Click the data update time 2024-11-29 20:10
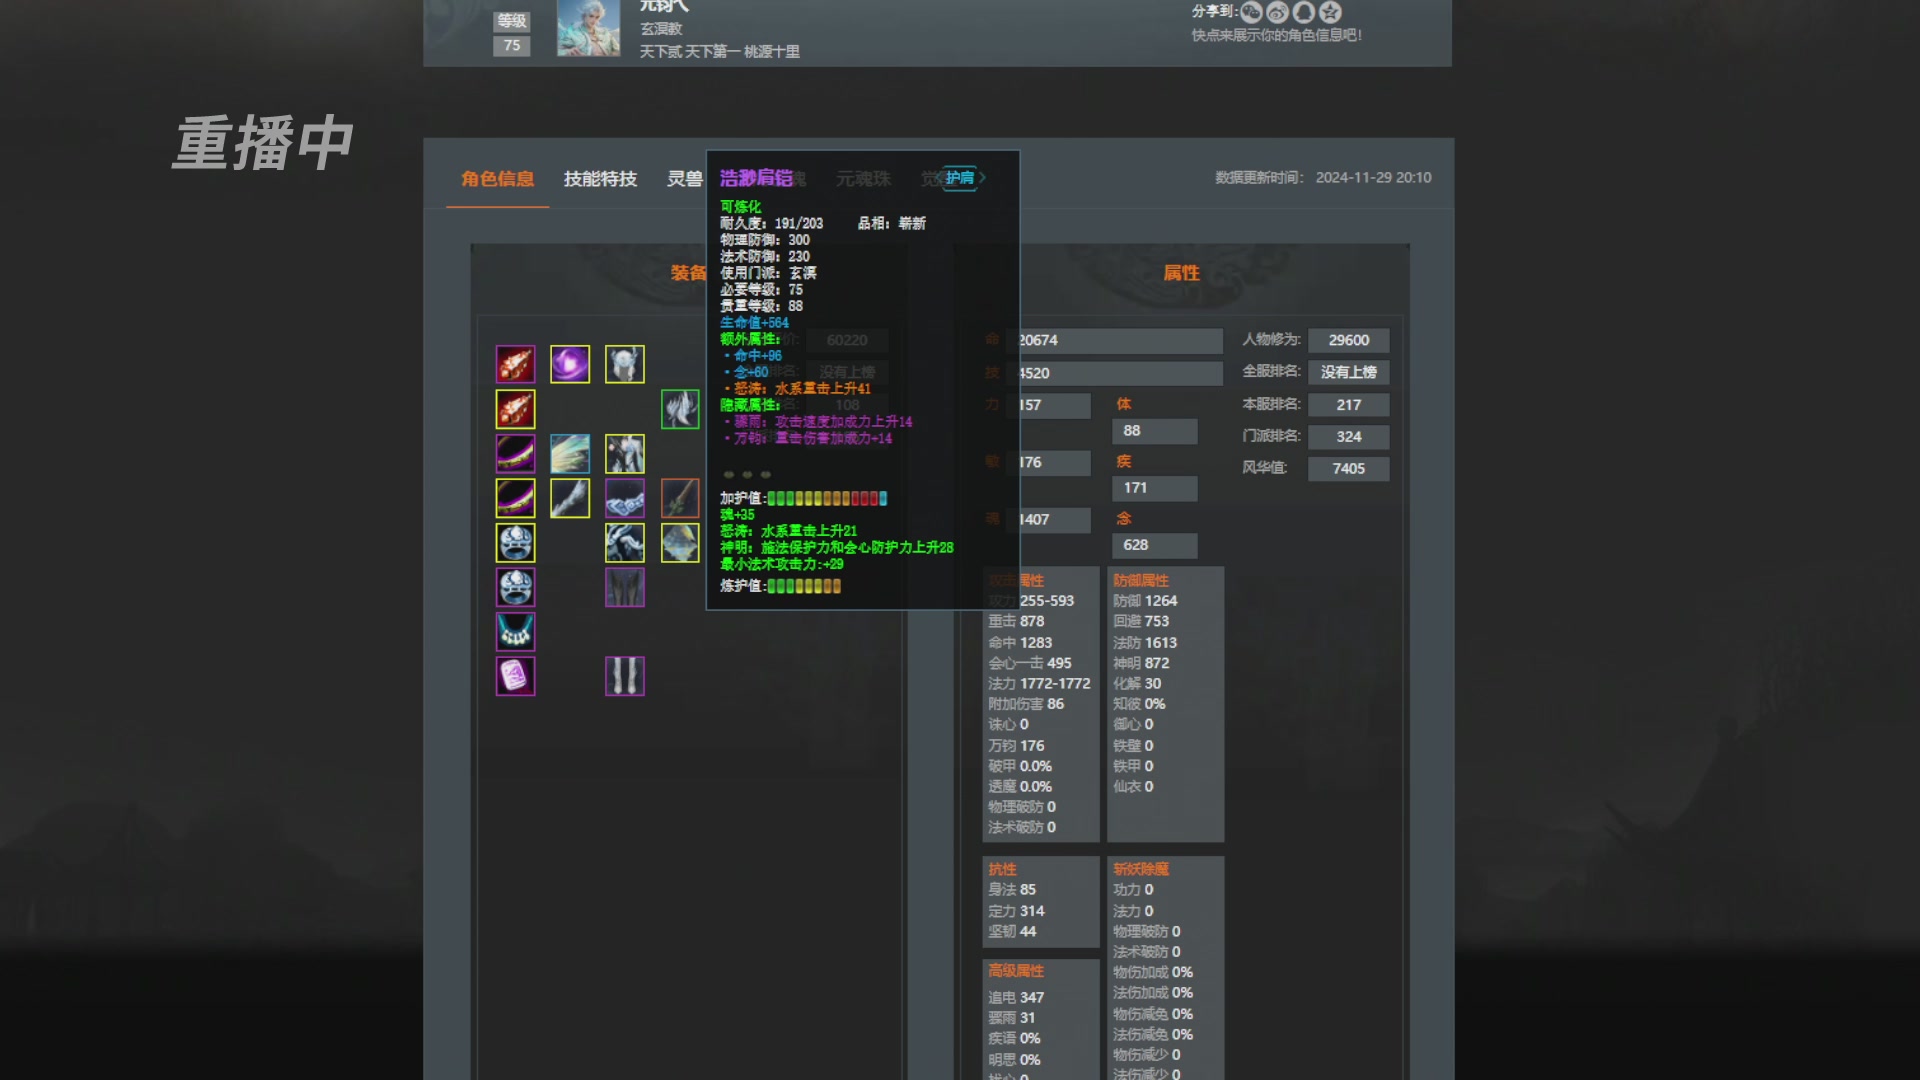Image resolution: width=1920 pixels, height=1080 pixels. tap(1373, 178)
